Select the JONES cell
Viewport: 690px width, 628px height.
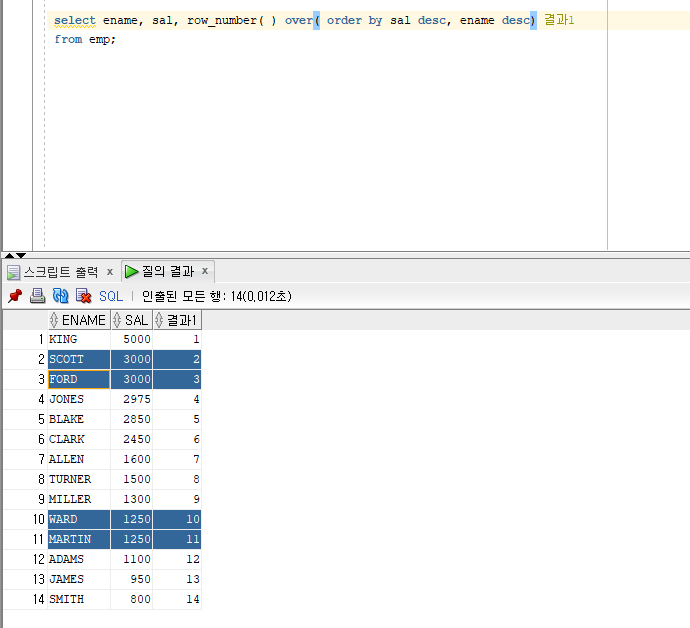[x=79, y=399]
